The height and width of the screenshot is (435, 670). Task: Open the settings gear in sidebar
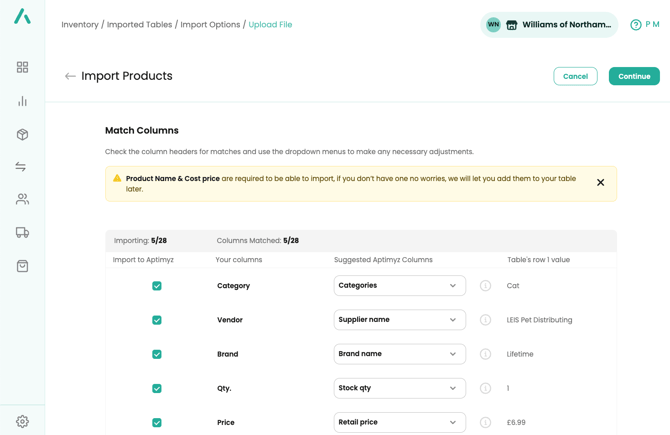[22, 422]
